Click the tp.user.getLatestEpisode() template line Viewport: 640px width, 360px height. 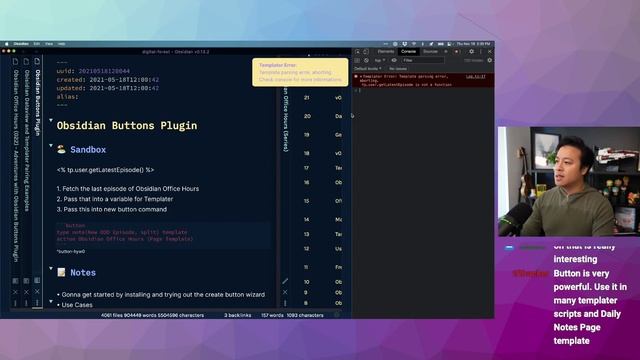105,170
